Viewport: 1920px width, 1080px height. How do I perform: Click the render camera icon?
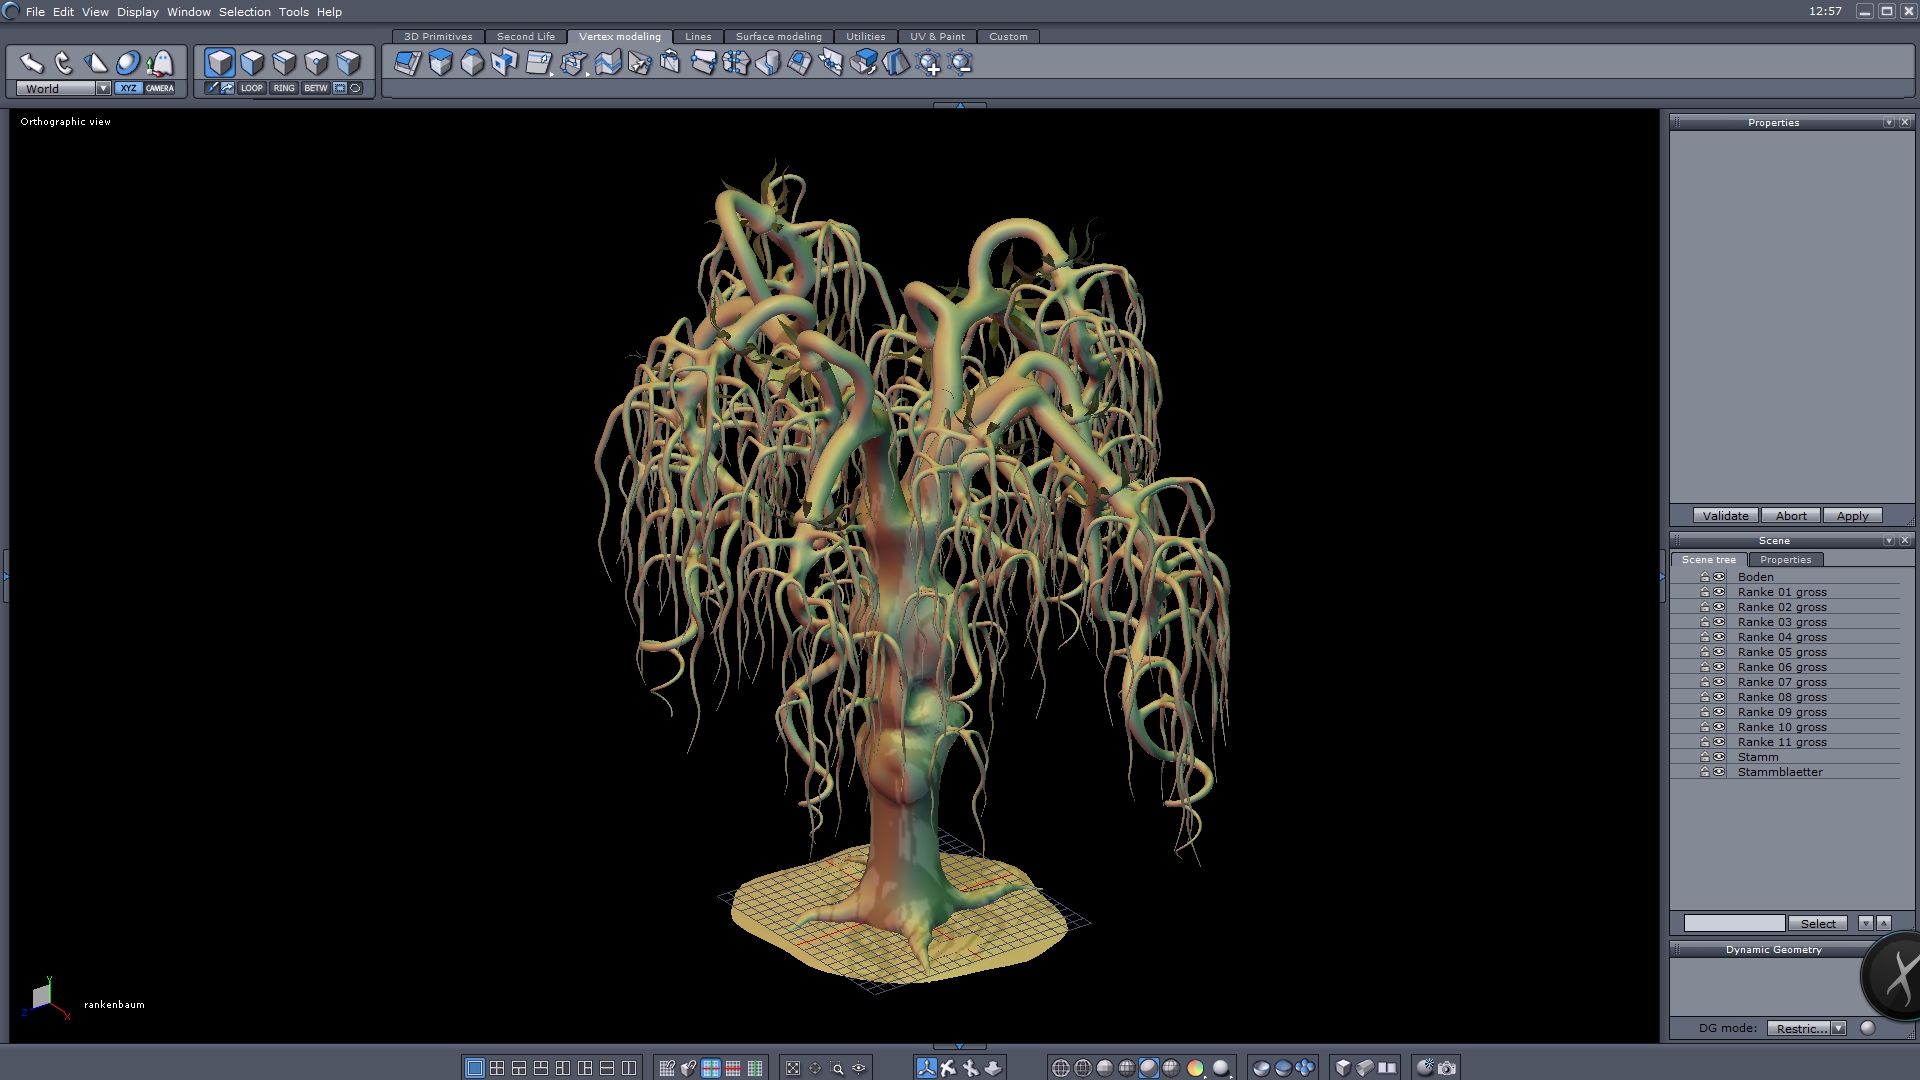tap(1447, 1068)
